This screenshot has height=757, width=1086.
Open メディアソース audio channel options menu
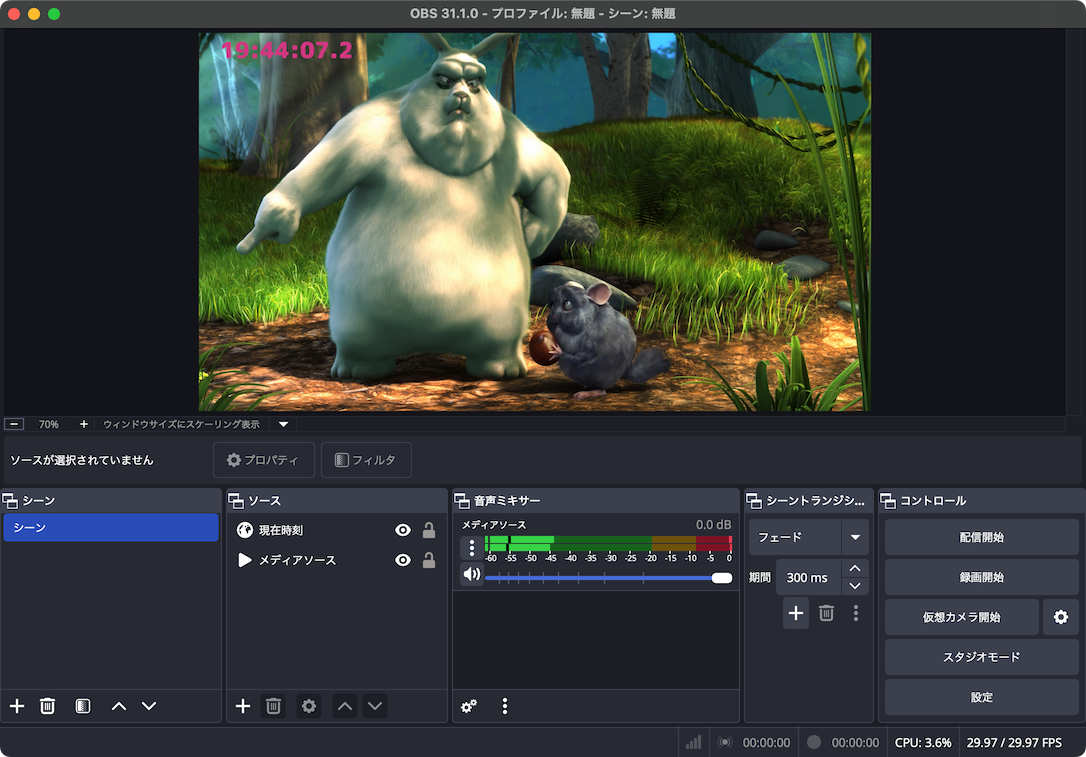(x=472, y=548)
